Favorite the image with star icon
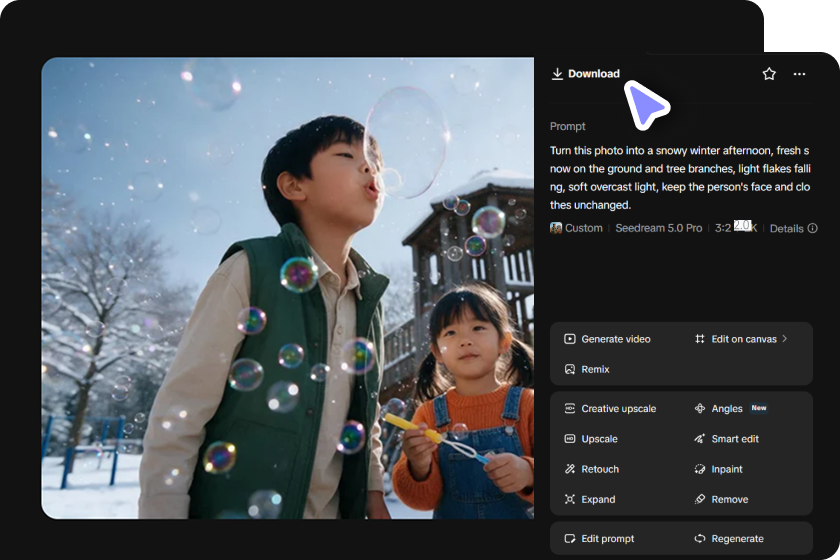Viewport: 840px width, 560px height. pyautogui.click(x=769, y=74)
